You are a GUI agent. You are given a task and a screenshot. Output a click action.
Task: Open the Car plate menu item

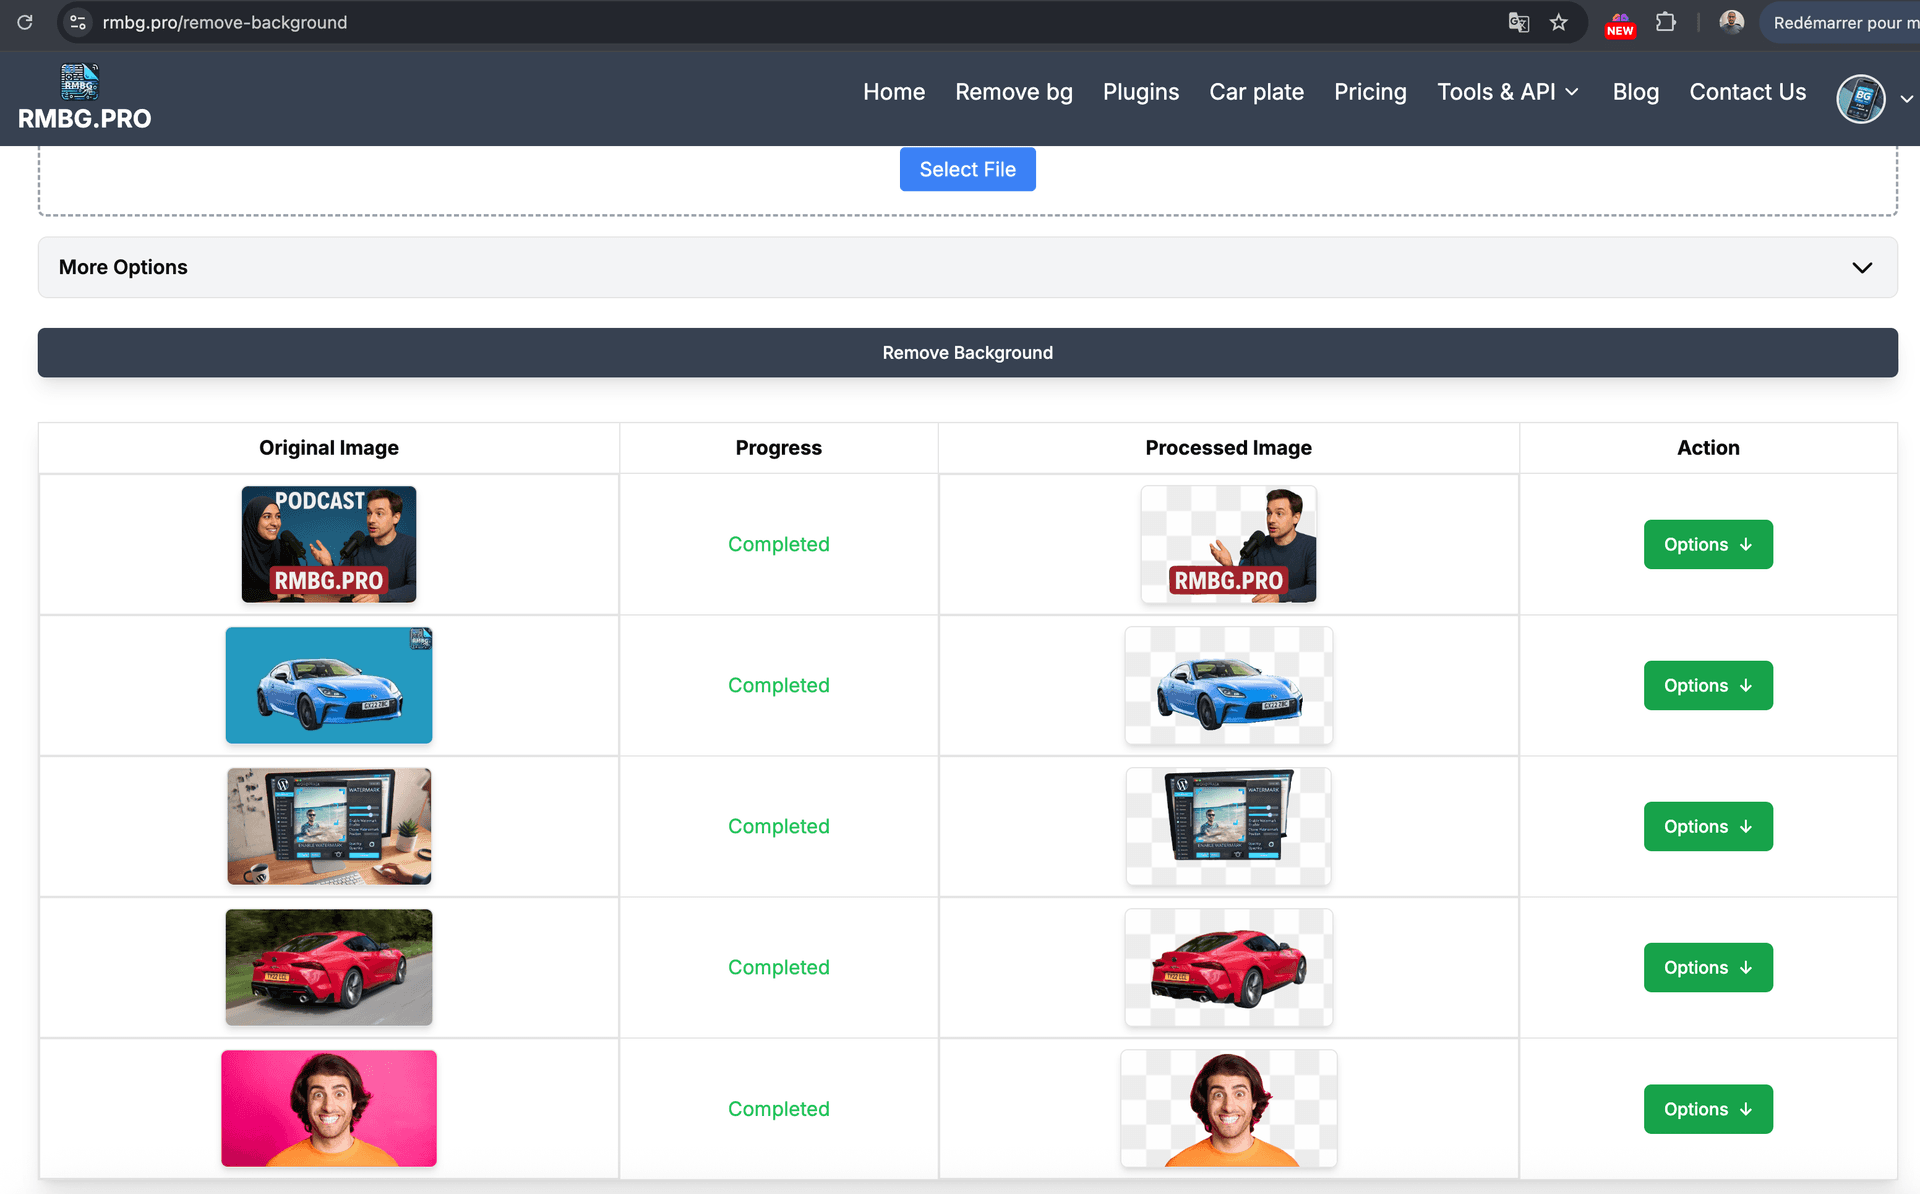pos(1256,92)
